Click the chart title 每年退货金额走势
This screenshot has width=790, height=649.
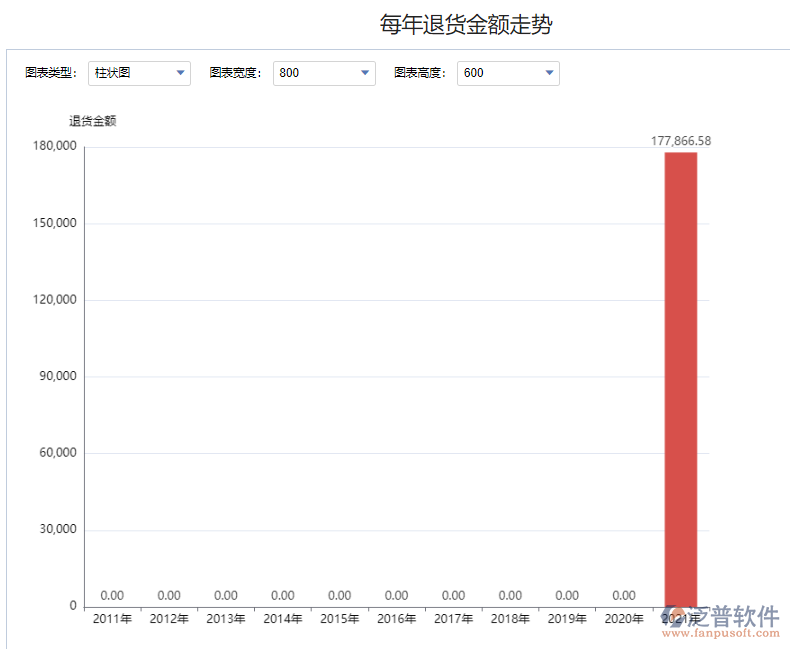(x=466, y=24)
